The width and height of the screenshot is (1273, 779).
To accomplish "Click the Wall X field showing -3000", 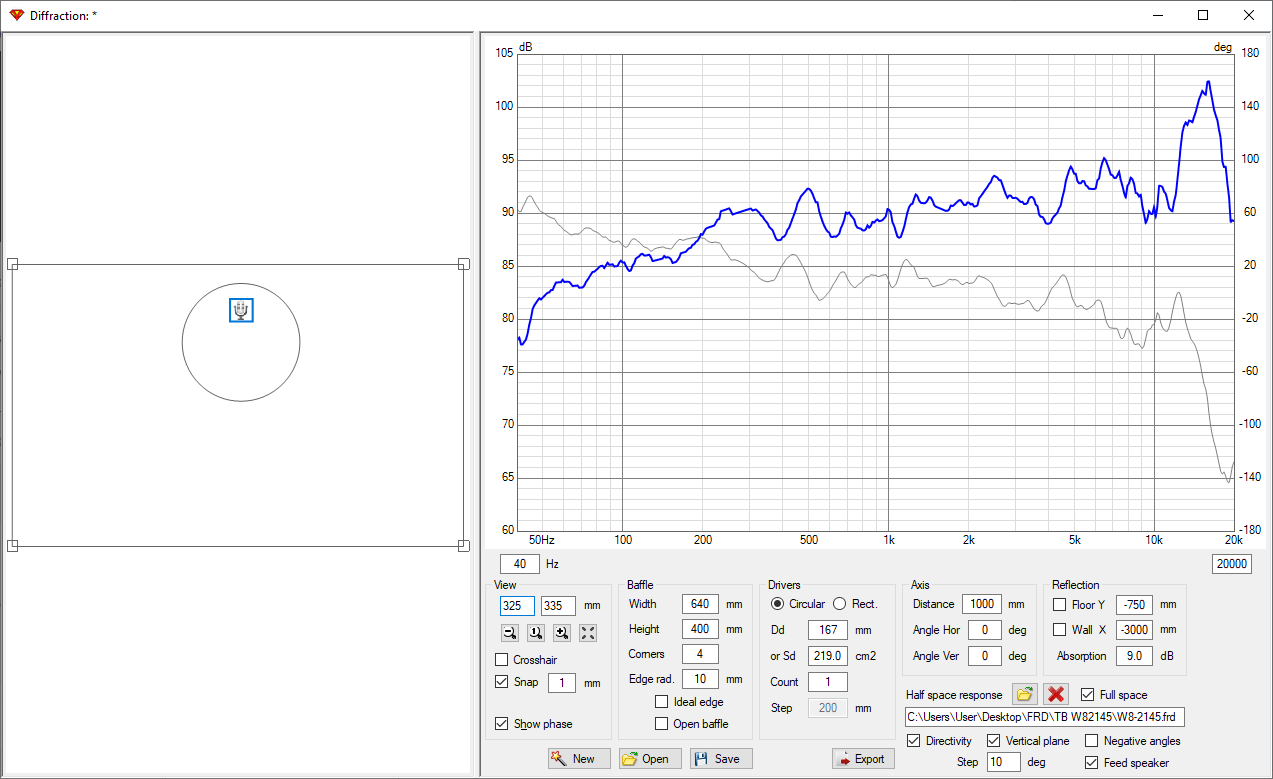I will tap(1134, 630).
